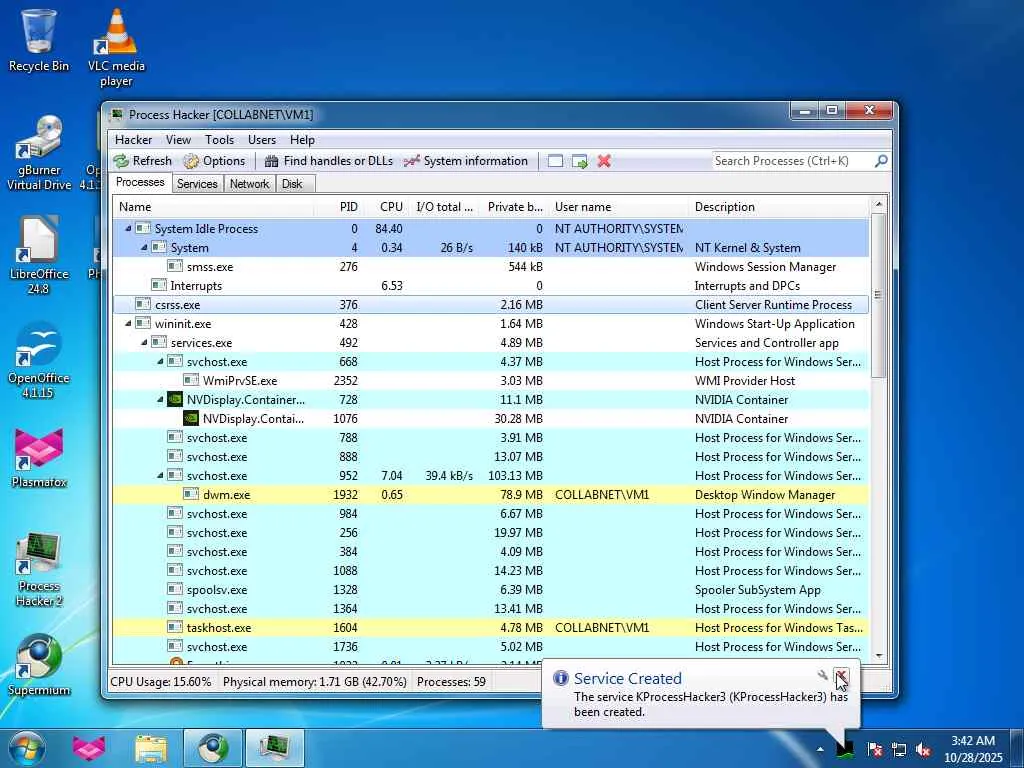Click the wrench icon in notification balloon
This screenshot has width=1024, height=768.
pos(822,676)
